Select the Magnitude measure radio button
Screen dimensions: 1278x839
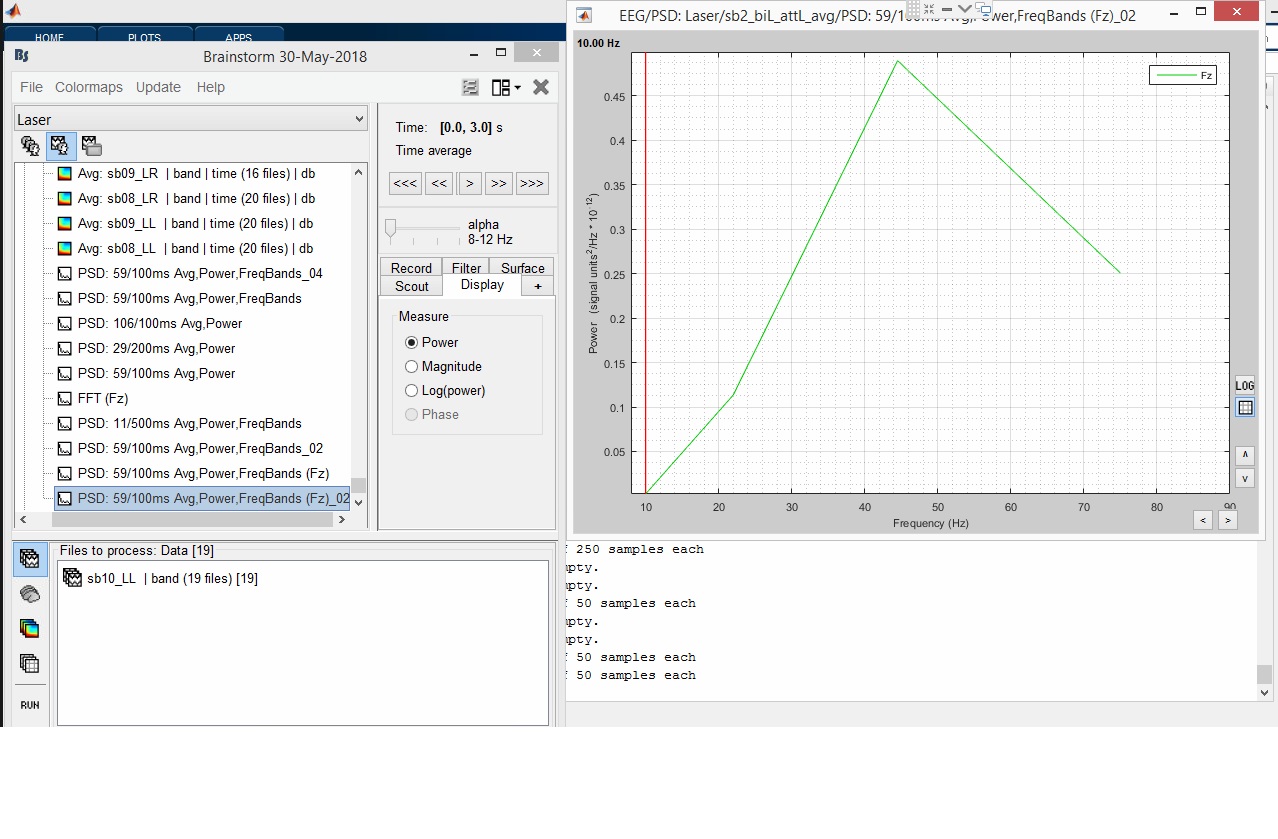point(411,366)
